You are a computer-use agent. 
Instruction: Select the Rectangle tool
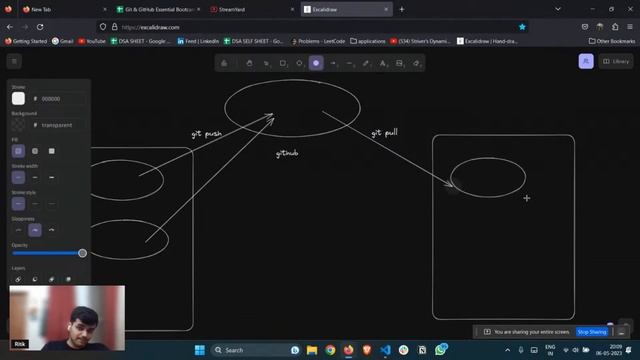coord(283,63)
